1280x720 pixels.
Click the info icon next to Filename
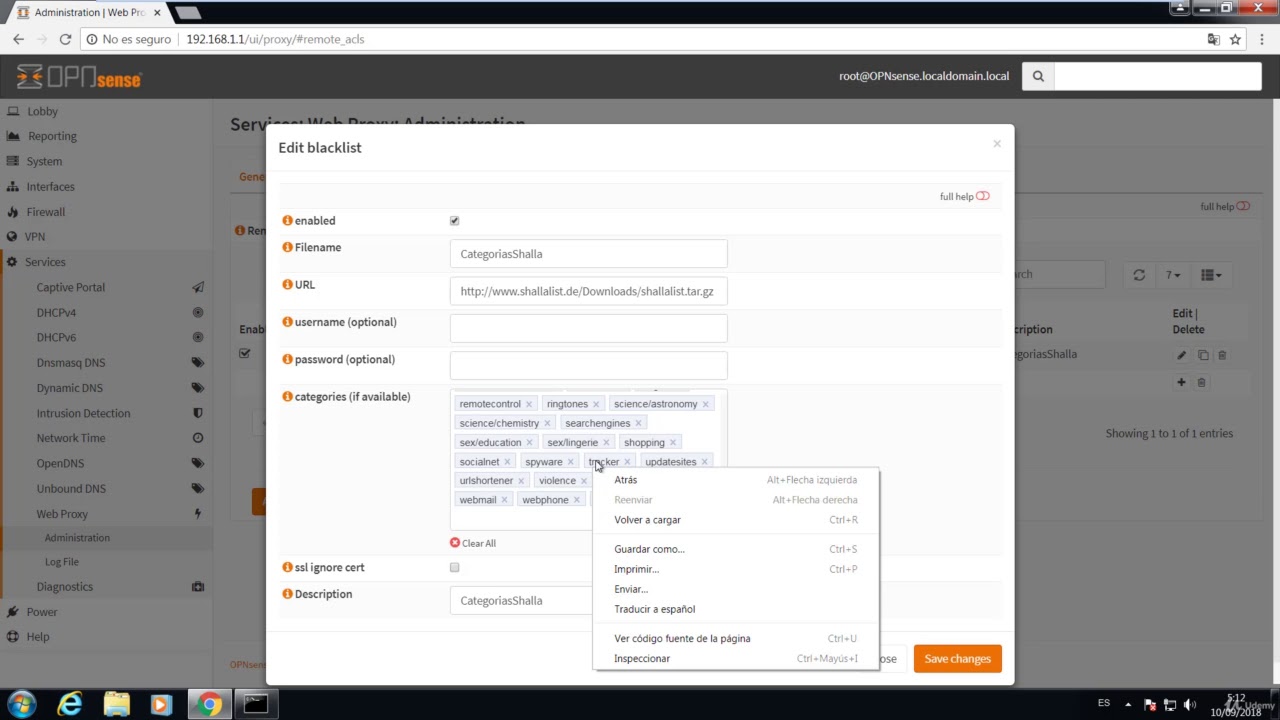[x=287, y=247]
